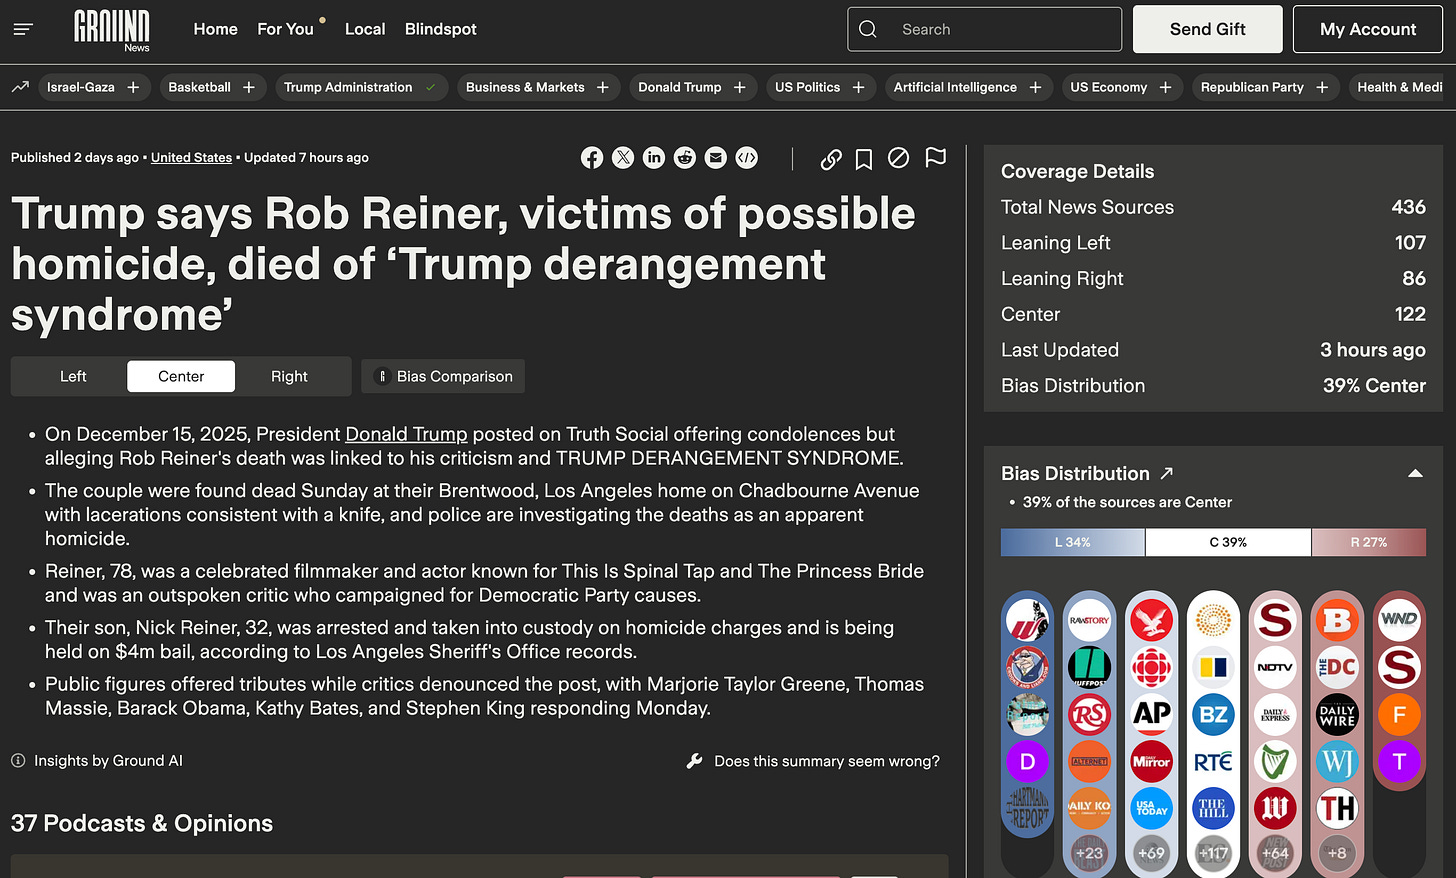Follow the Israel-Gaza topic
Image resolution: width=1456 pixels, height=878 pixels.
(133, 87)
